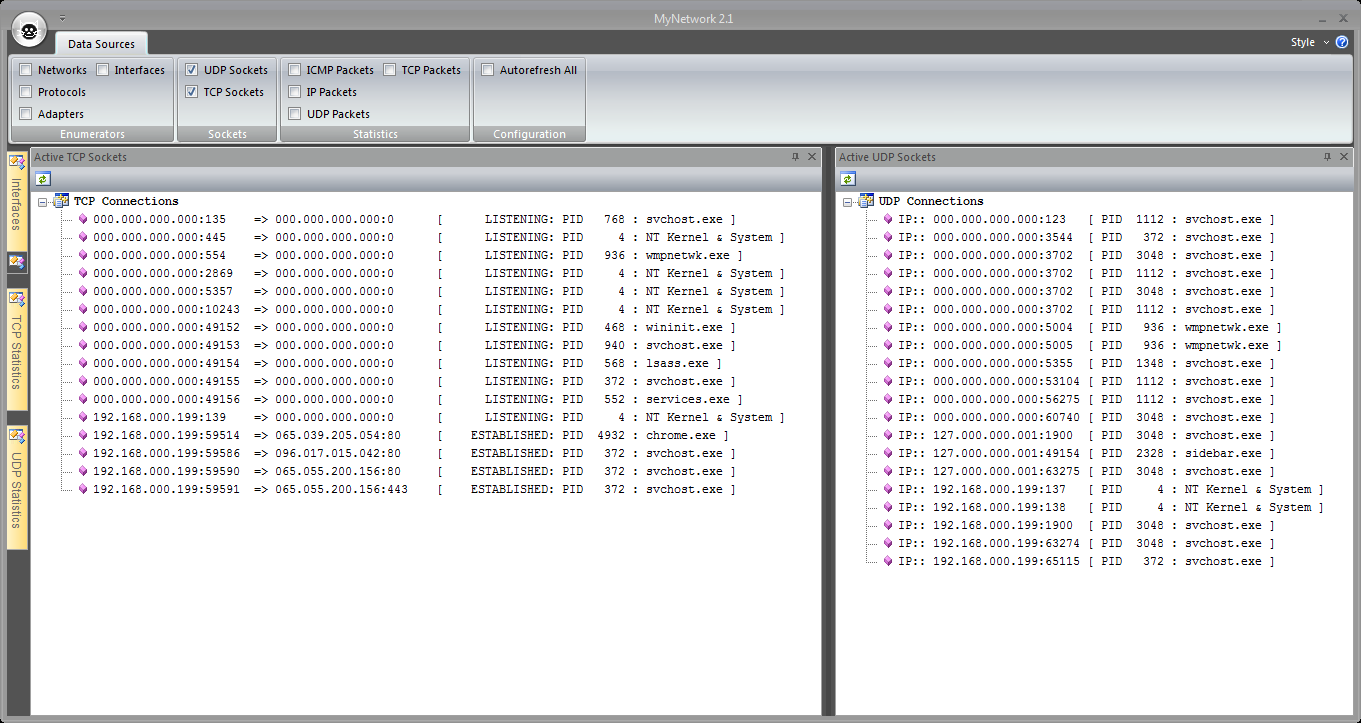Pin the Active UDP Sockets panel

[1328, 157]
